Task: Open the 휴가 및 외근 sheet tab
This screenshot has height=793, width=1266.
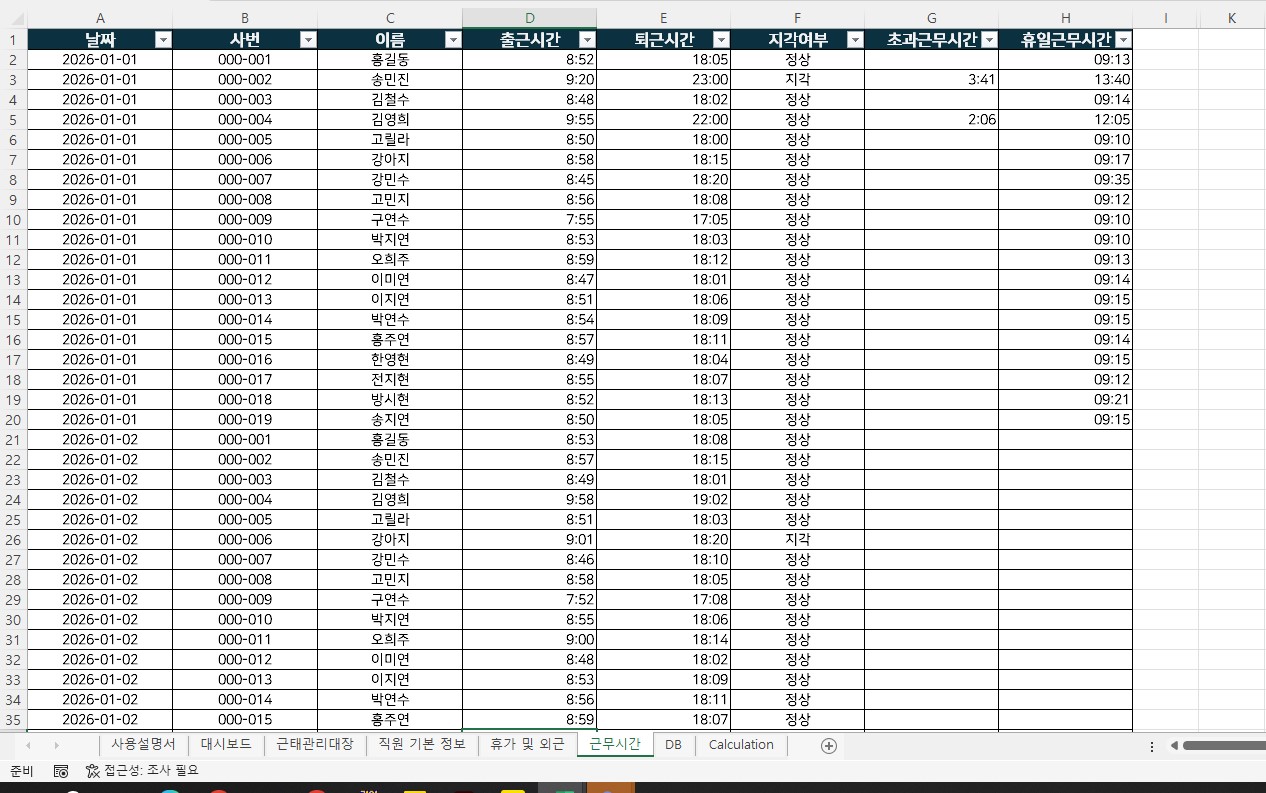Action: coord(527,745)
